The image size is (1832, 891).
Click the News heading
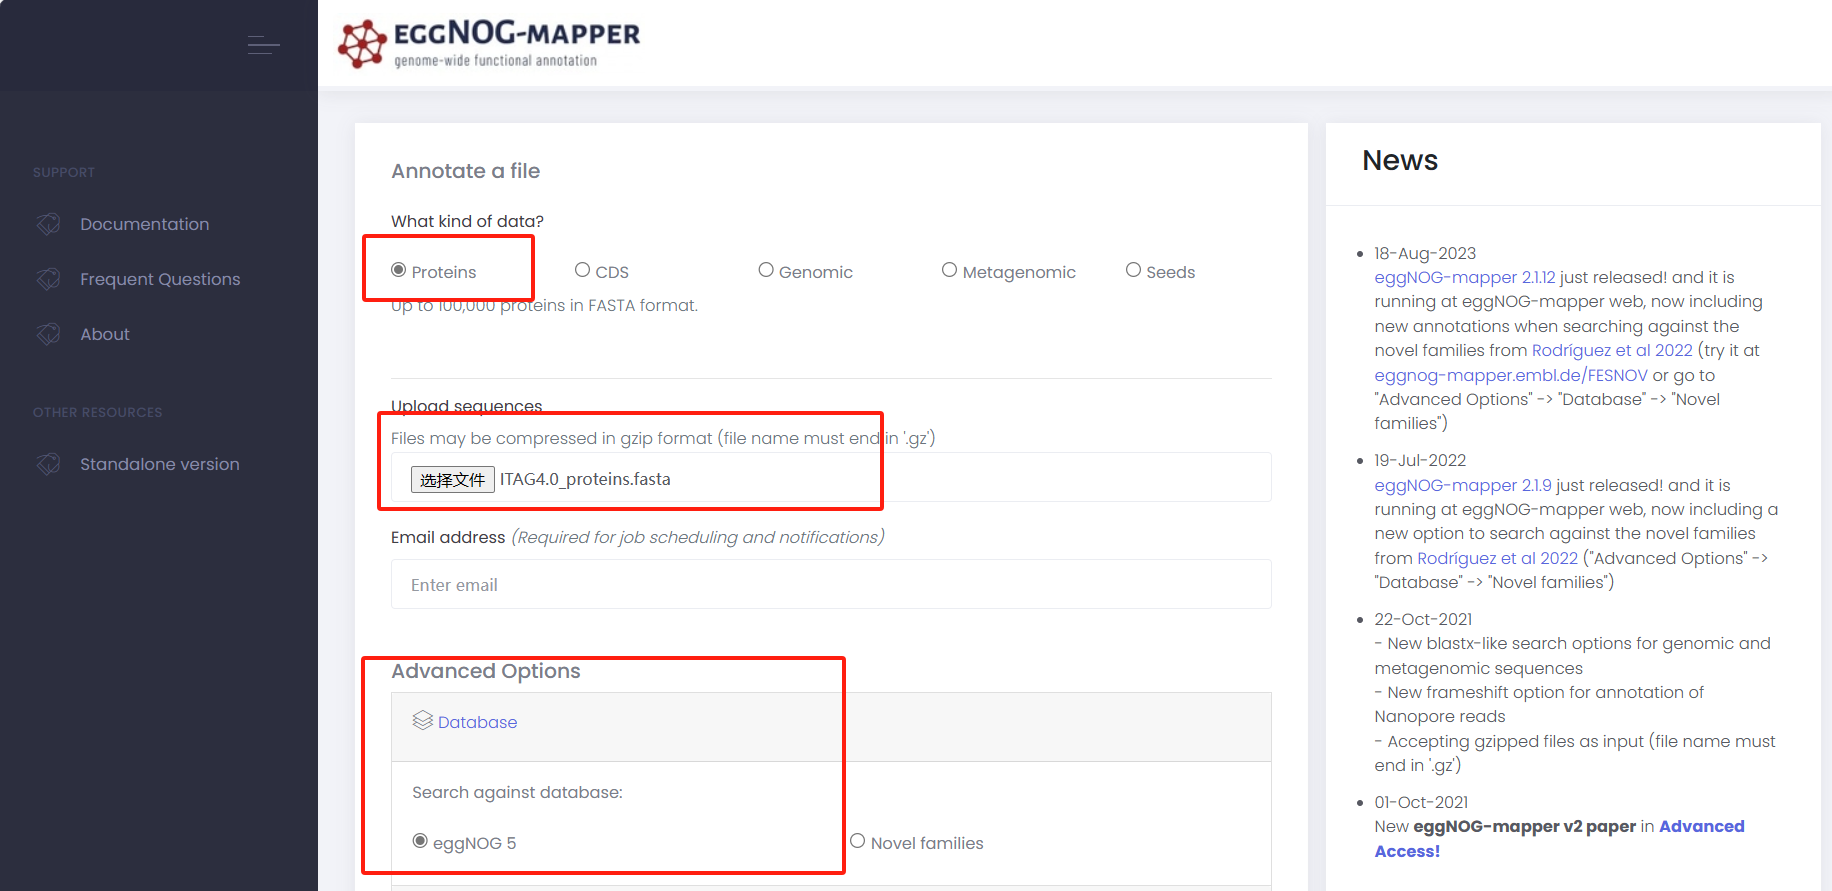[x=1400, y=160]
